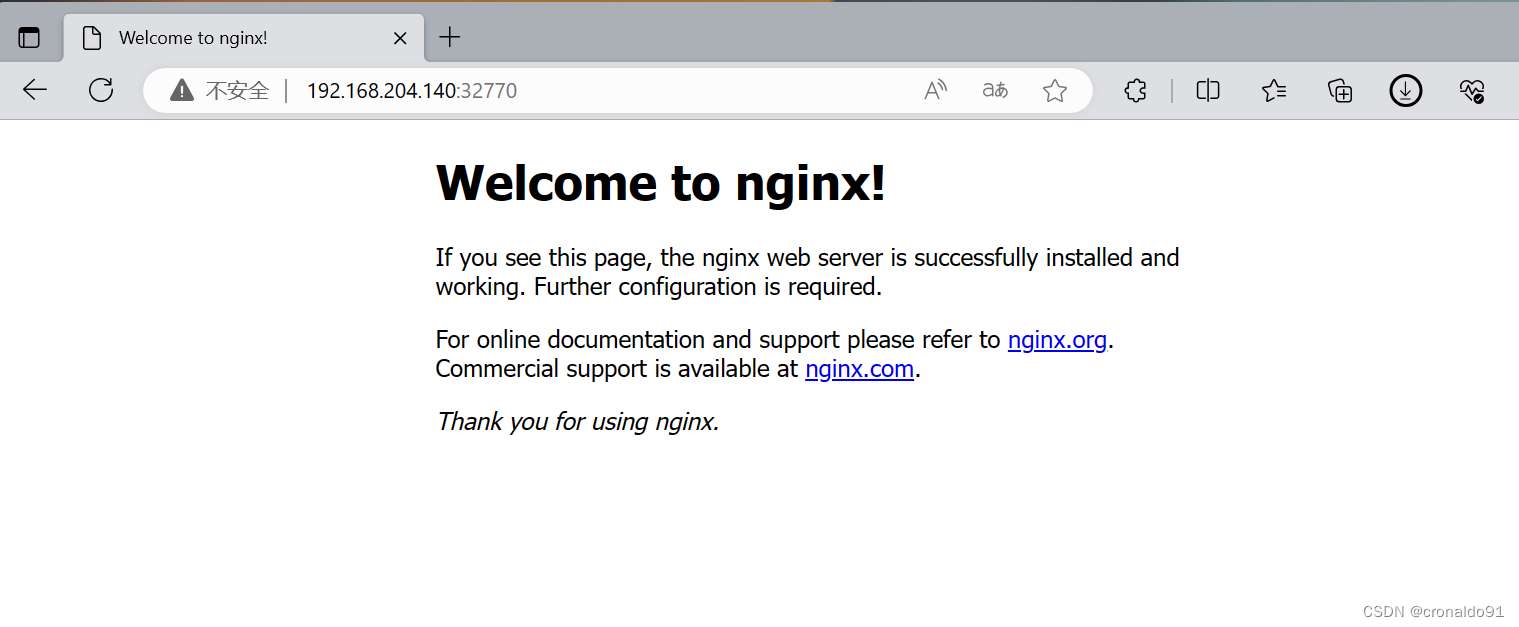This screenshot has height=627, width=1519.
Task: Click the address bar URL 192.168.204.140:32770
Action: pyautogui.click(x=411, y=91)
